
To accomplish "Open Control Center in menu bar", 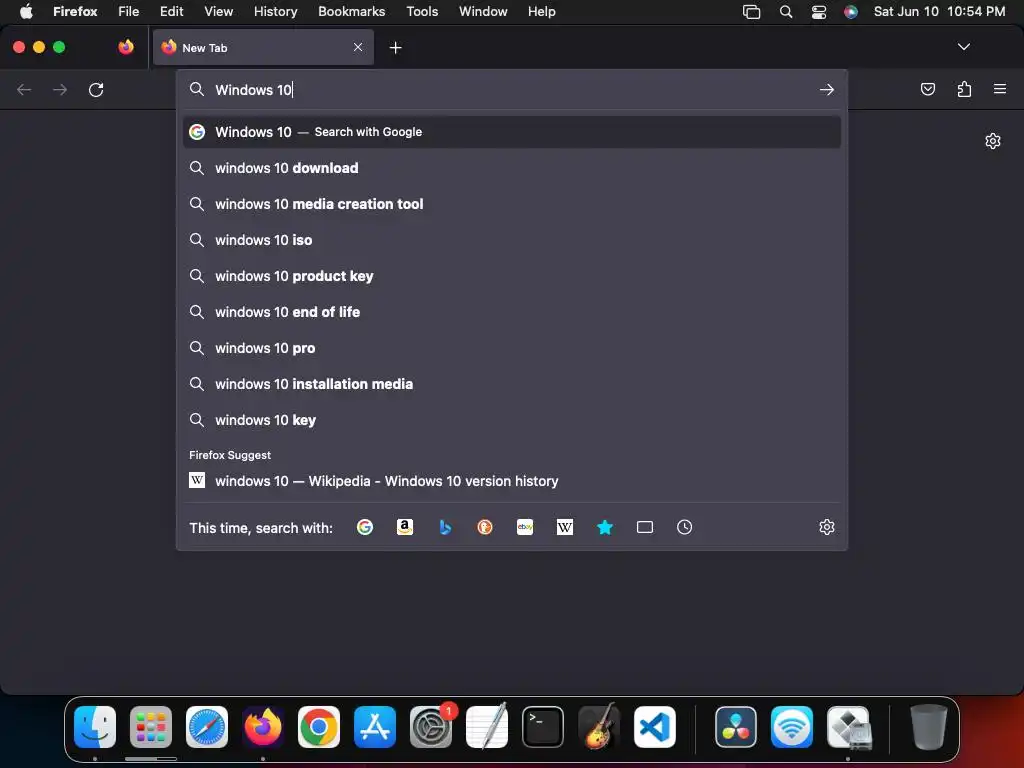I will click(818, 12).
